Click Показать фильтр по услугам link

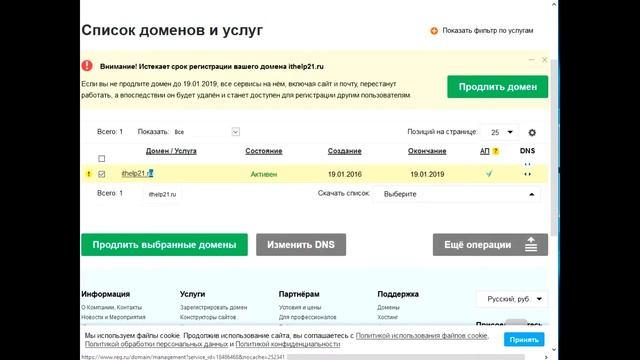pos(487,31)
